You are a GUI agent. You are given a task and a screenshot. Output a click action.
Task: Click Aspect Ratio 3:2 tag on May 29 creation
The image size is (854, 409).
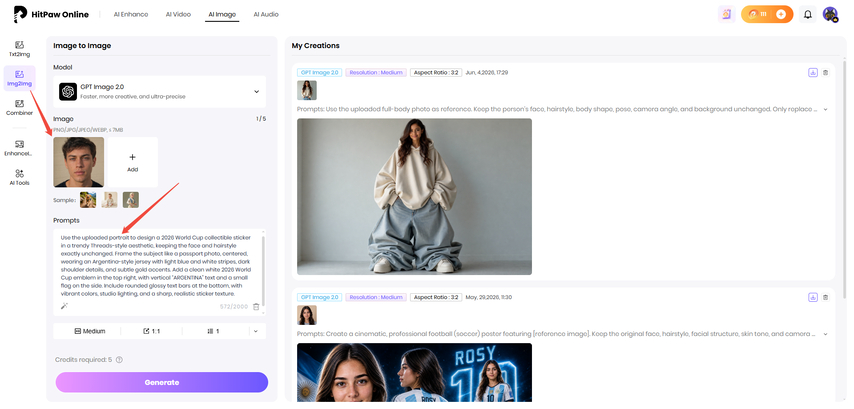tap(436, 297)
